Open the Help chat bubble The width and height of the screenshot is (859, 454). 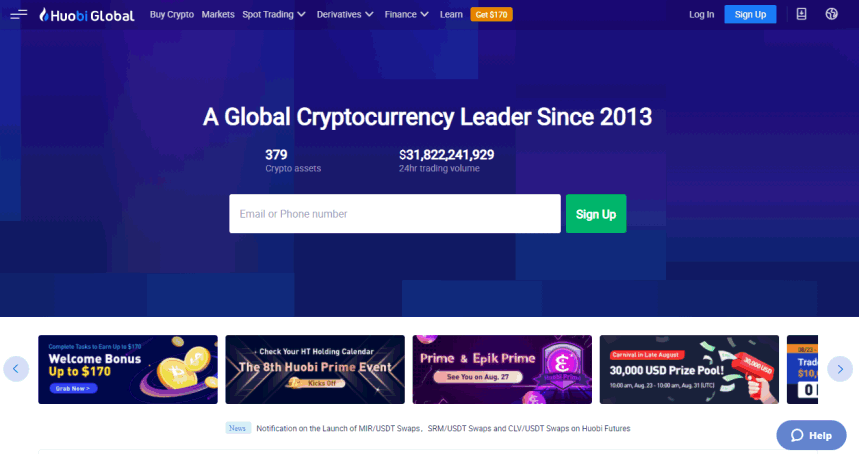[x=811, y=435]
